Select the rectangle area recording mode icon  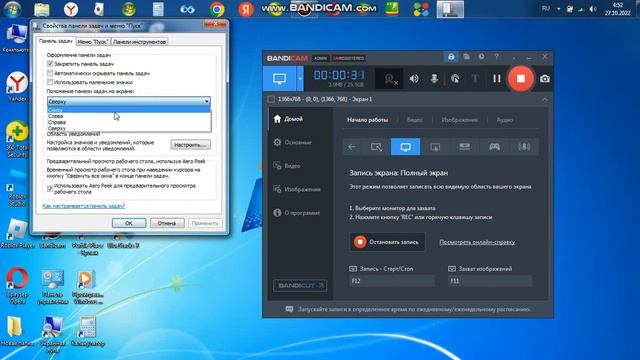[376, 147]
